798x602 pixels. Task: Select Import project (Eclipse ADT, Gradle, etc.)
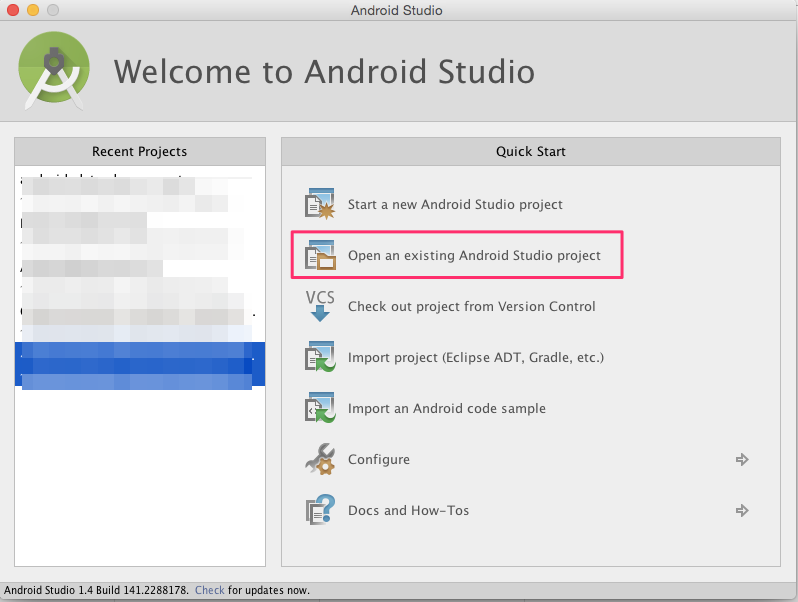[x=476, y=357]
